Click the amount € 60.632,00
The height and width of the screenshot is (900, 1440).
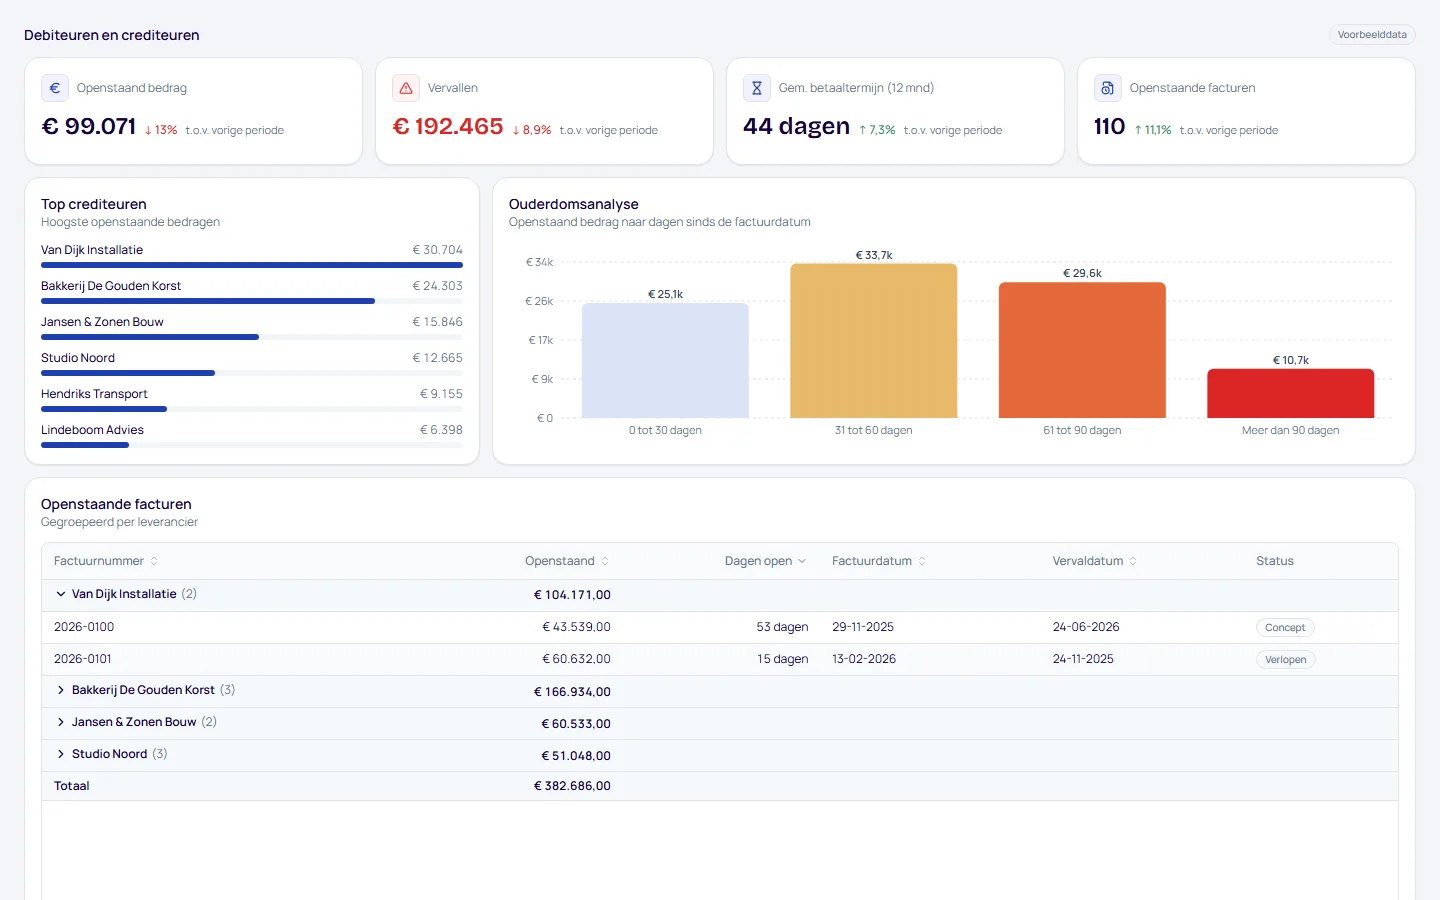(x=576, y=659)
